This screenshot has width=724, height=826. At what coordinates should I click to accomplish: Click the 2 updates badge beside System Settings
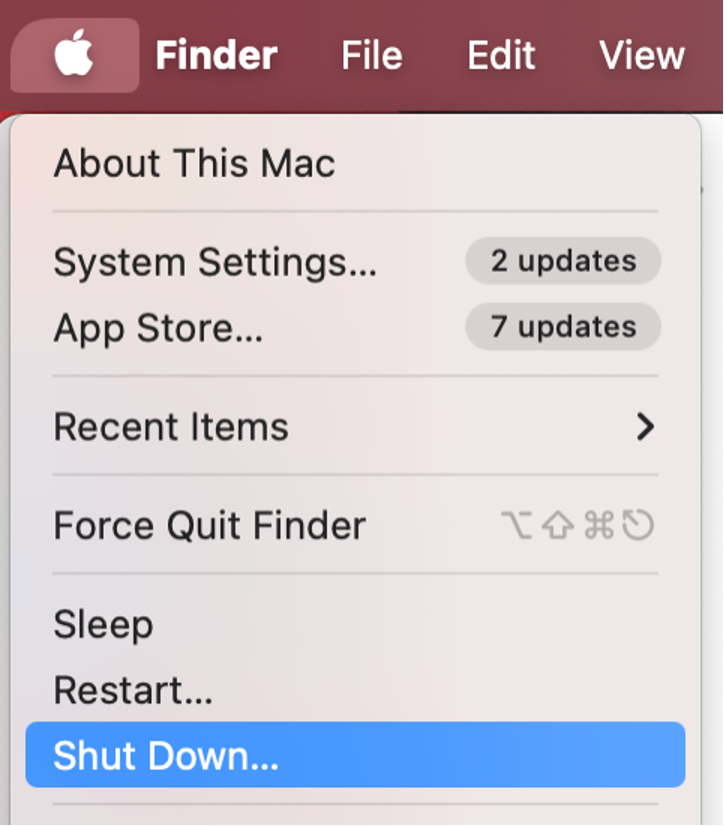click(563, 261)
